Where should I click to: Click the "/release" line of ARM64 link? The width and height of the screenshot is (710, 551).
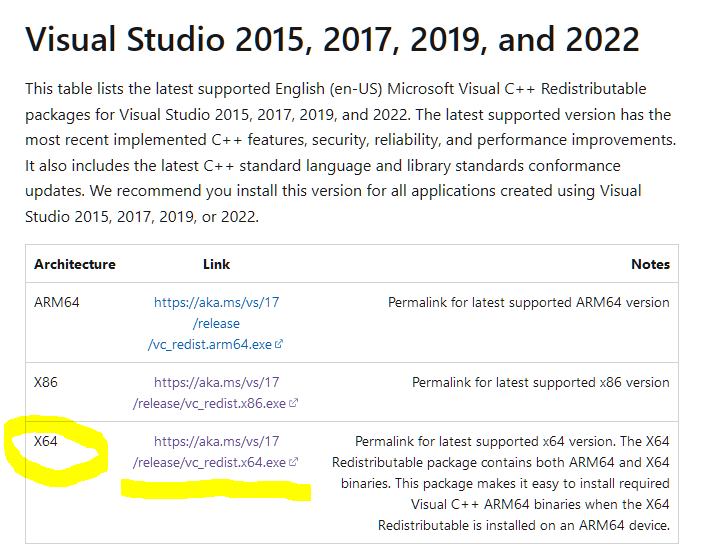coord(216,323)
